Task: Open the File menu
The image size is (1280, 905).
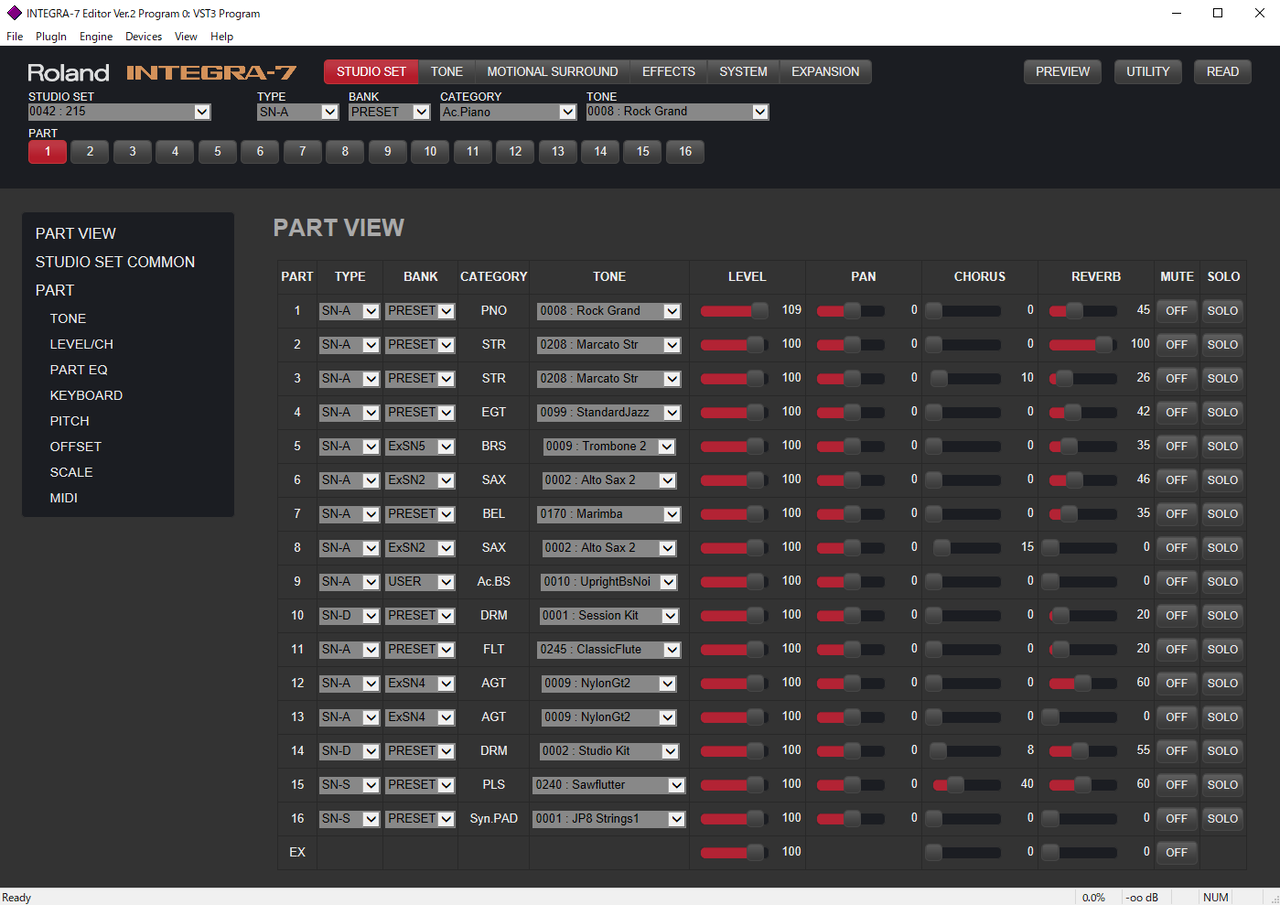Action: point(14,37)
